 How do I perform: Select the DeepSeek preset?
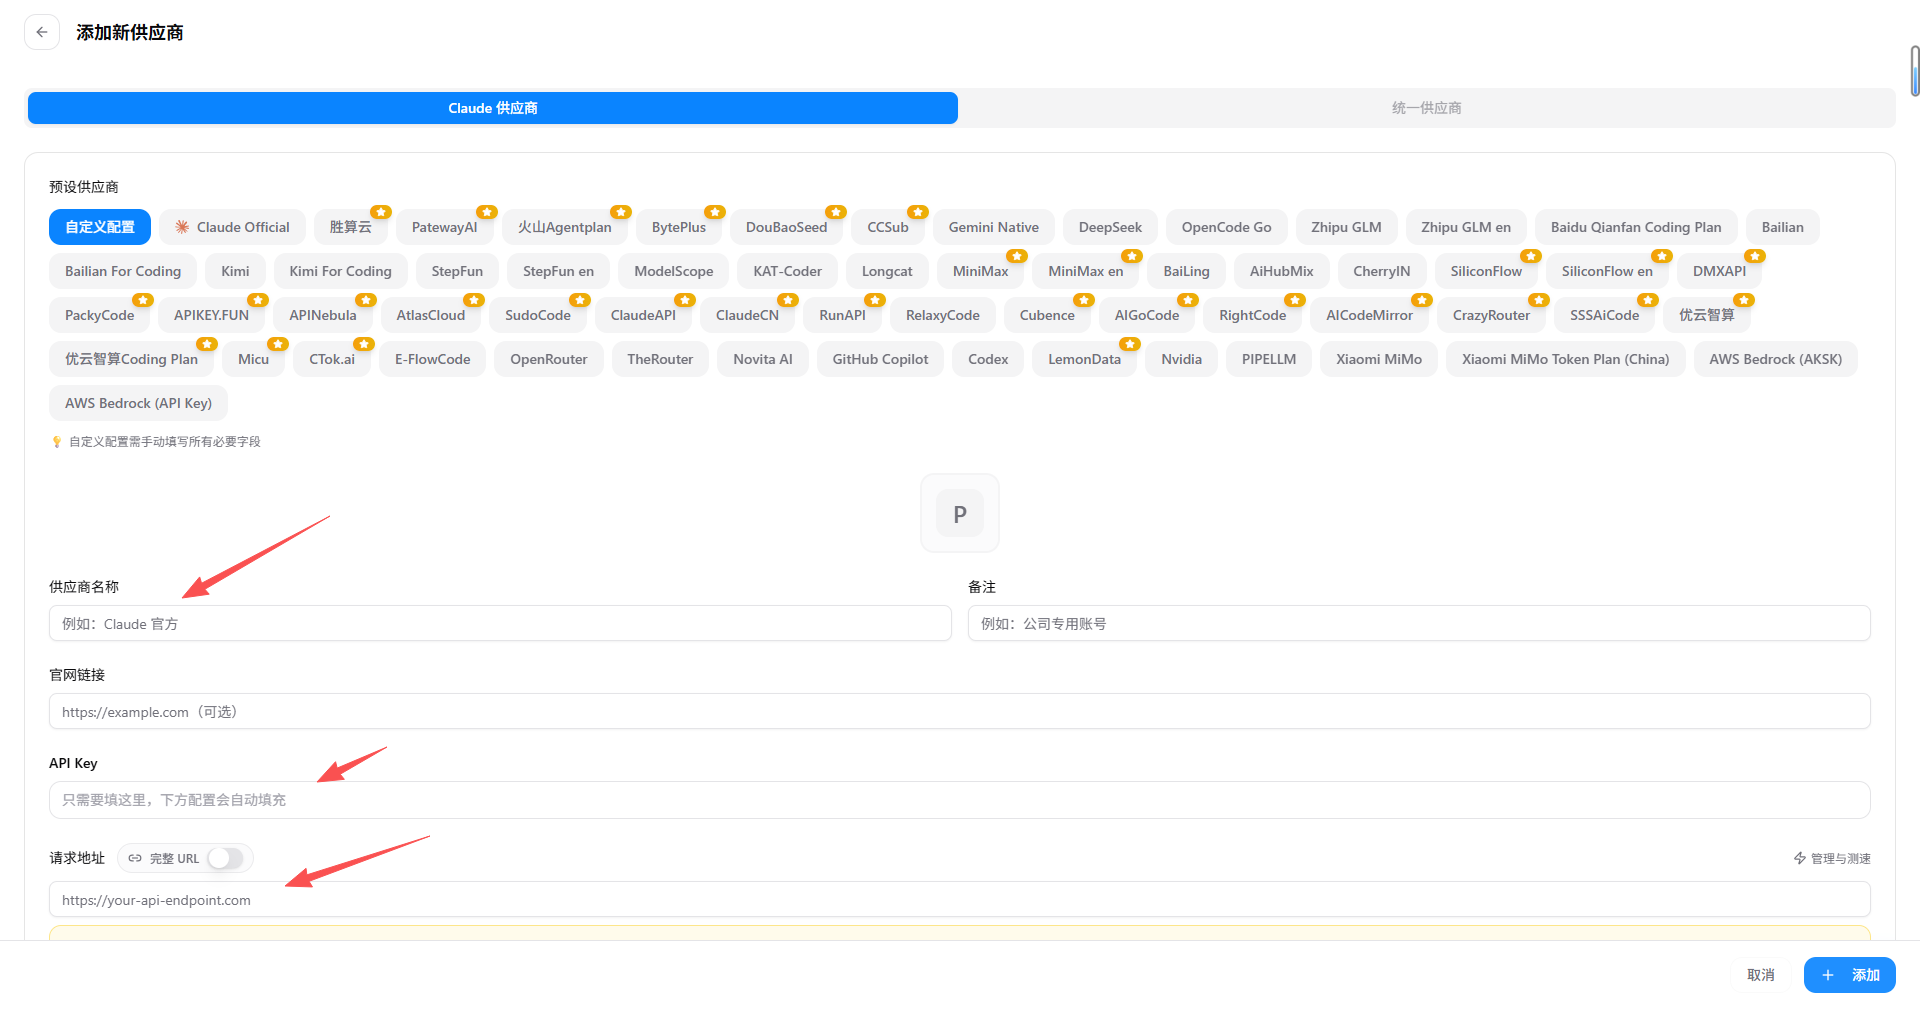(x=1110, y=227)
